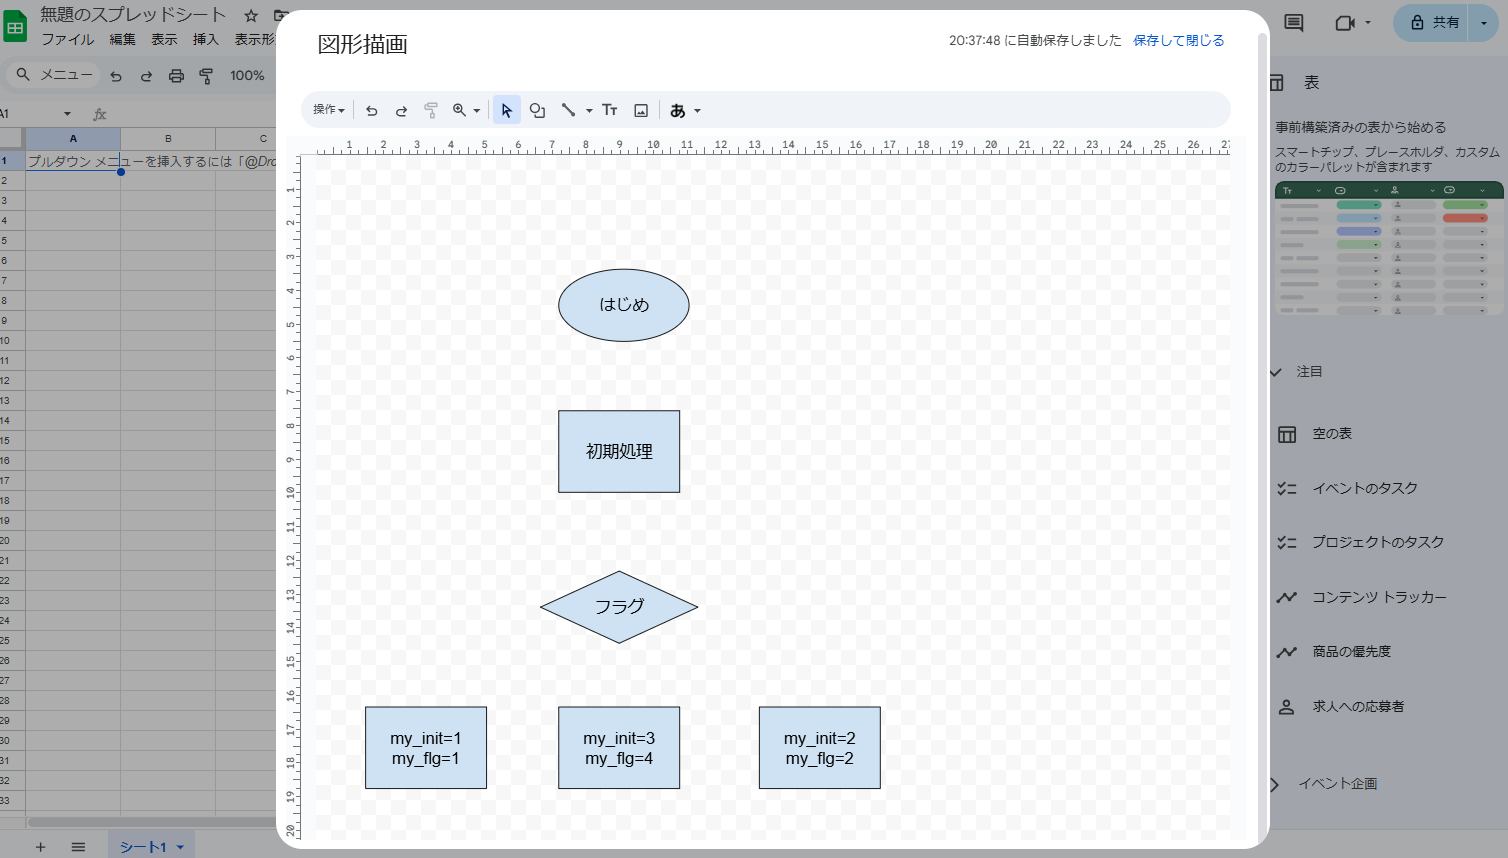This screenshot has height=858, width=1508.
Task: Expand the イベント企画 section
Action: pos(1275,784)
